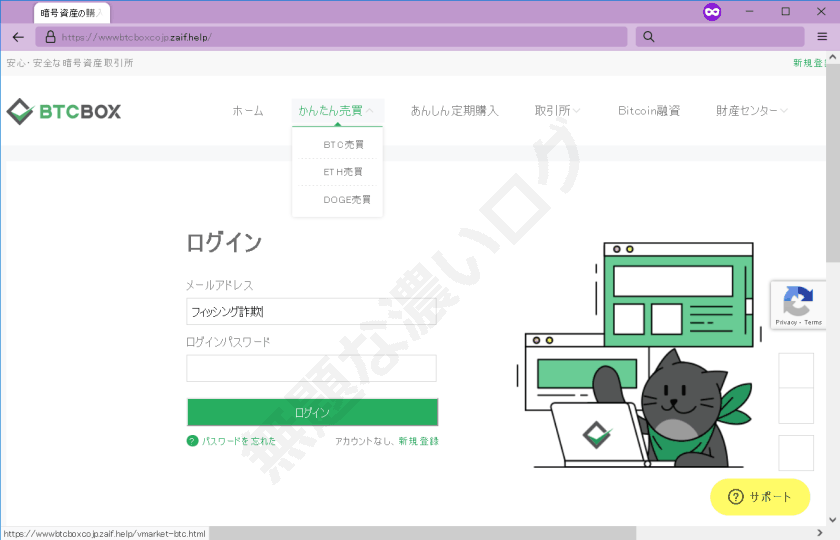Image resolution: width=840 pixels, height=540 pixels.
Task: Click the browser back arrow
Action: pyautogui.click(x=18, y=37)
